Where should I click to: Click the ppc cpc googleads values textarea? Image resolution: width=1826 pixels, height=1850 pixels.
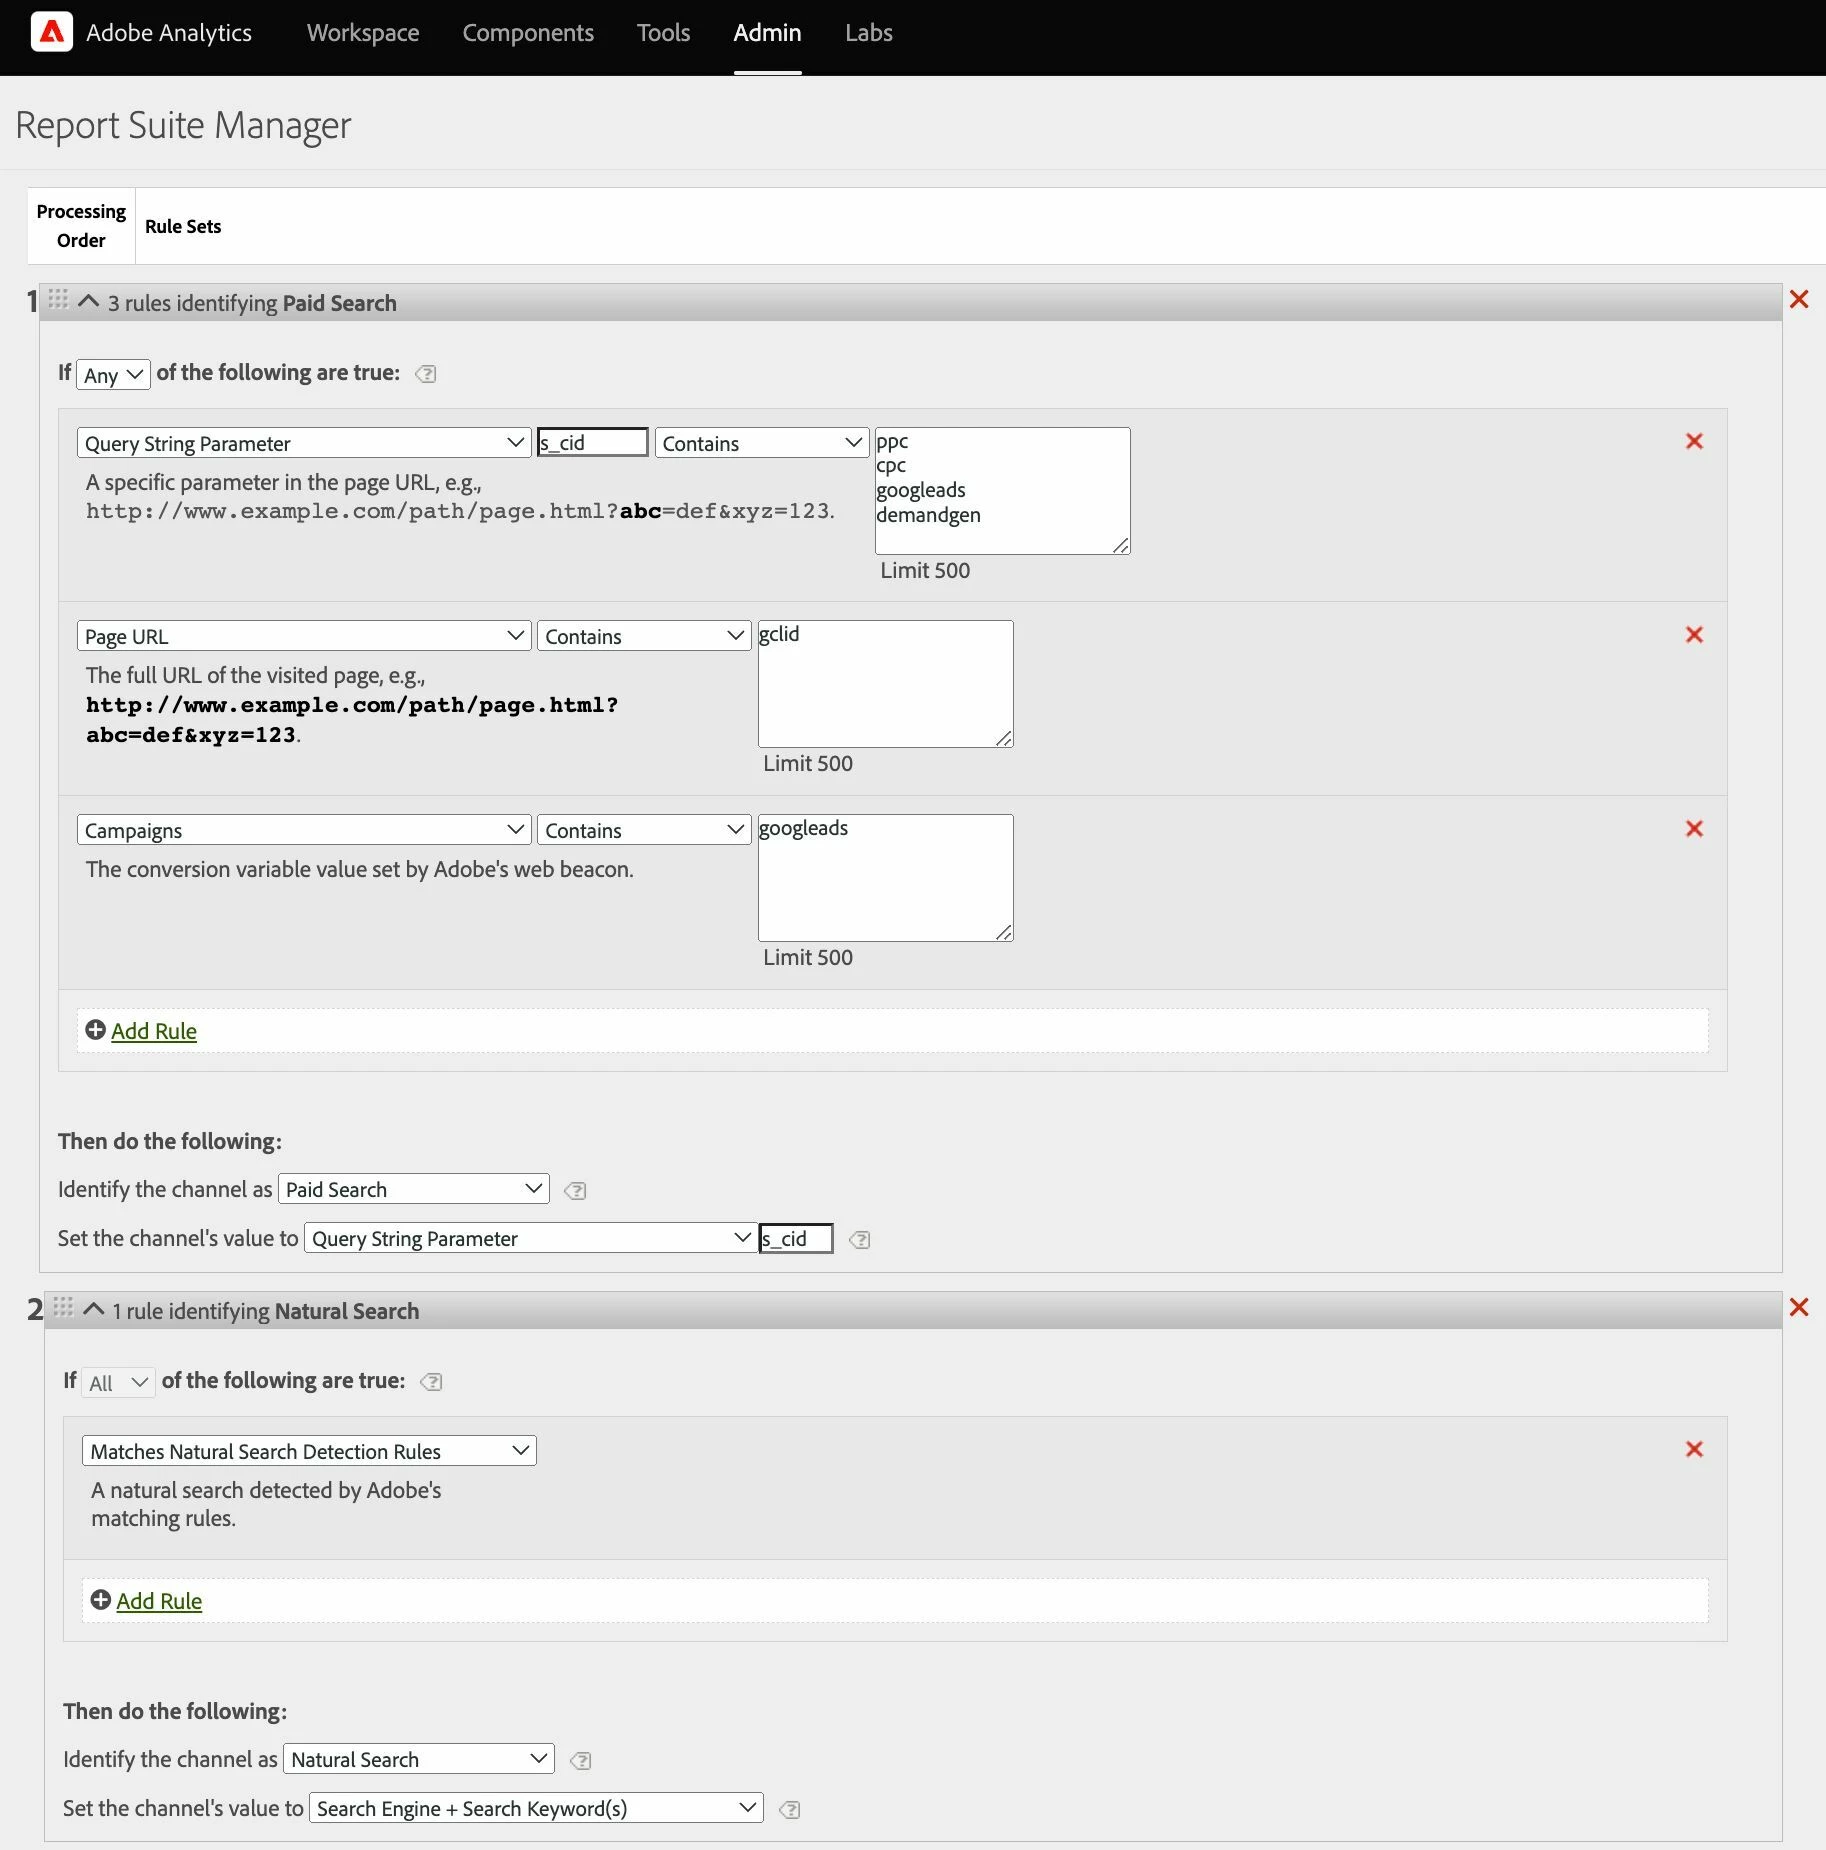(x=1002, y=491)
